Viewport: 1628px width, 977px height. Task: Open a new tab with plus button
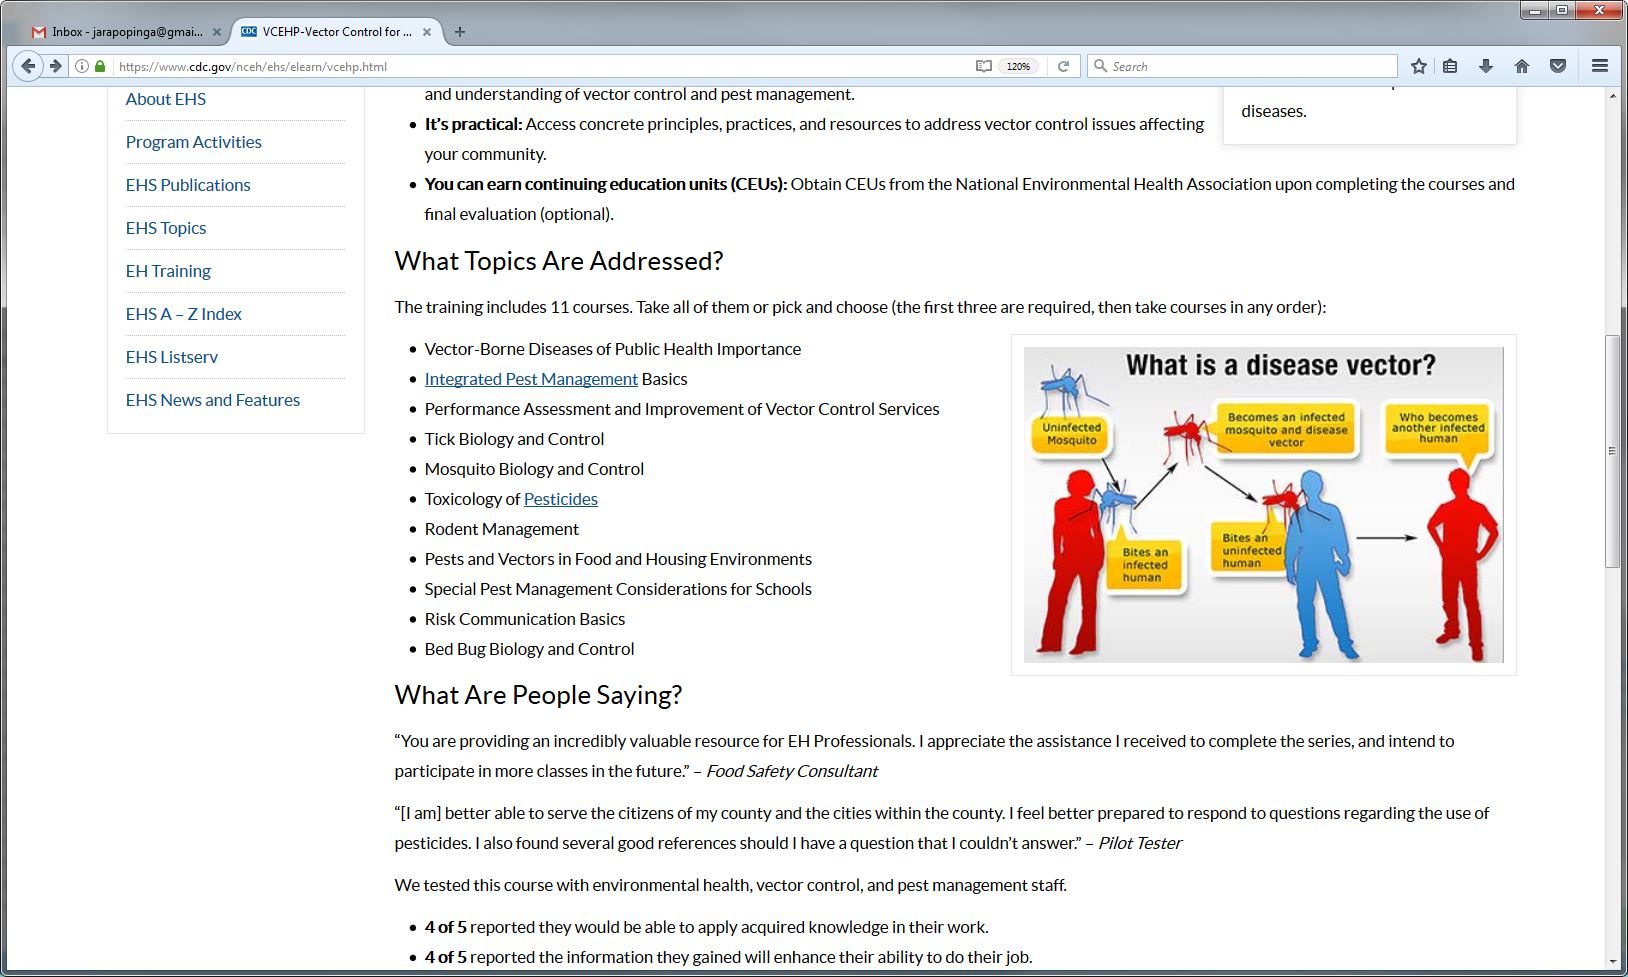(x=460, y=31)
